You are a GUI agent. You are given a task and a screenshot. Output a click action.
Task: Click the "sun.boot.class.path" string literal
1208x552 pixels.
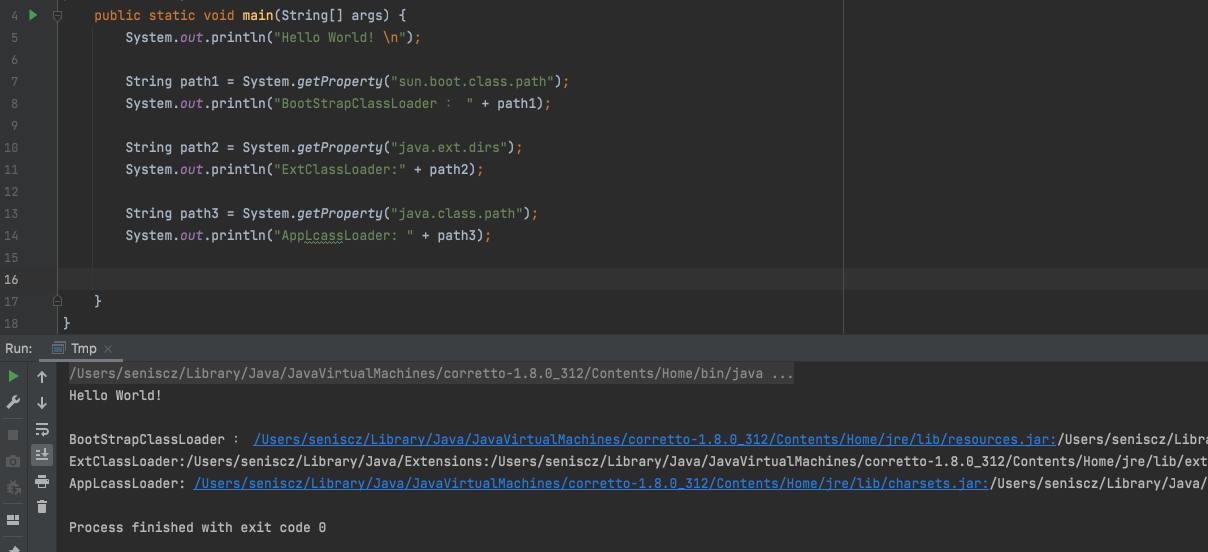point(476,81)
